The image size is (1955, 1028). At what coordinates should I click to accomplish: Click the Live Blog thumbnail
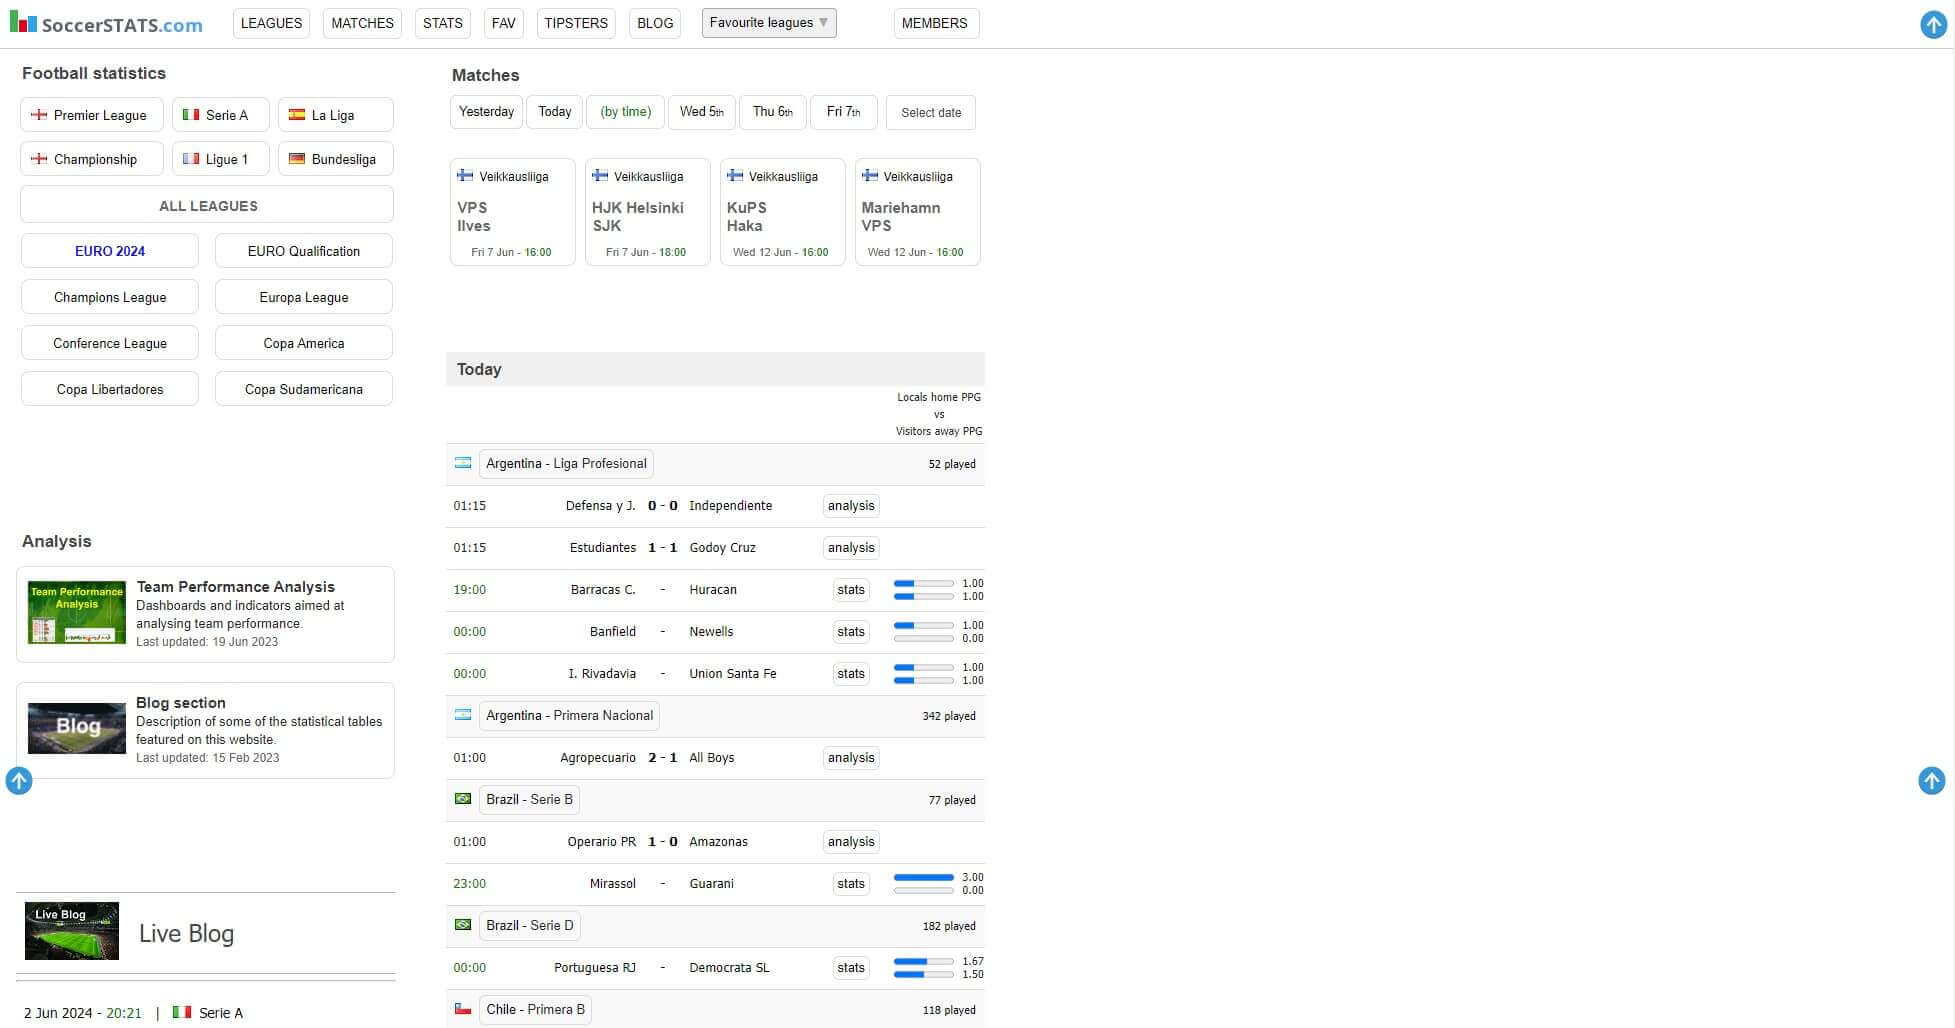[x=71, y=931]
